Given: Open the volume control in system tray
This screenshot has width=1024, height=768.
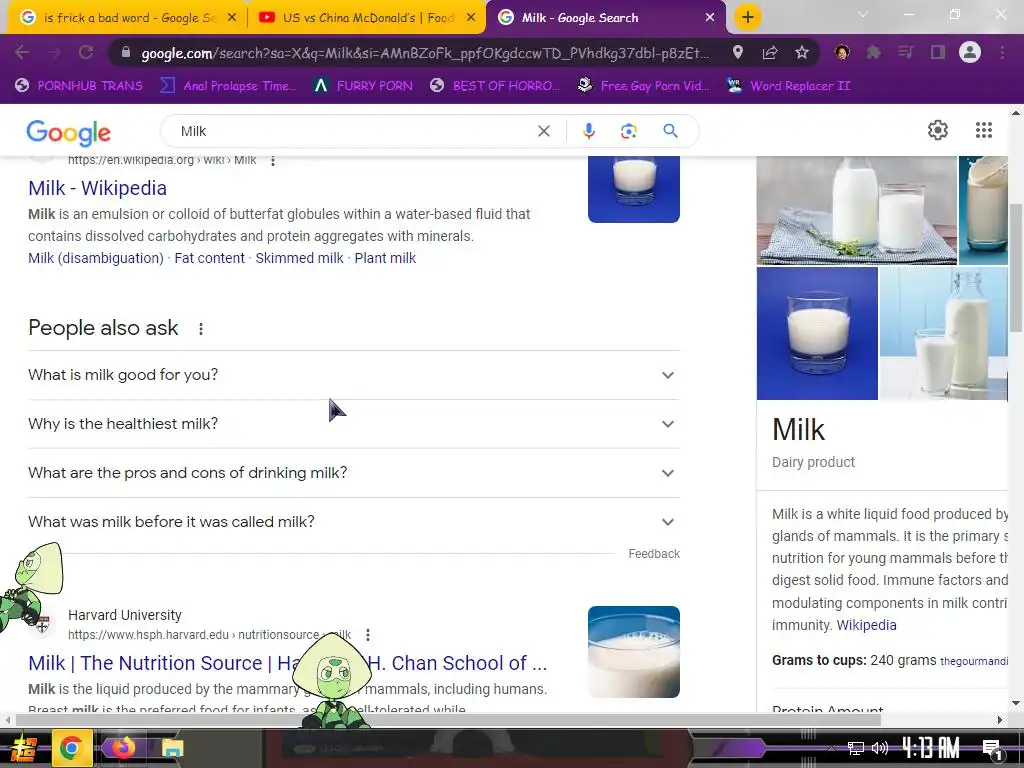Looking at the screenshot, I should (880, 748).
